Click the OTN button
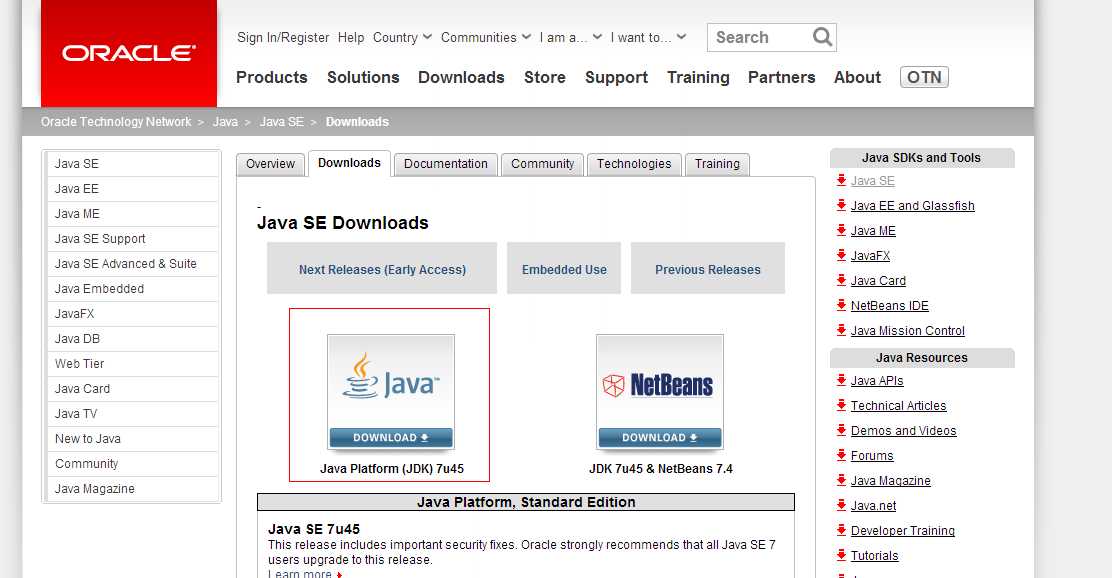The height and width of the screenshot is (578, 1112). (924, 77)
